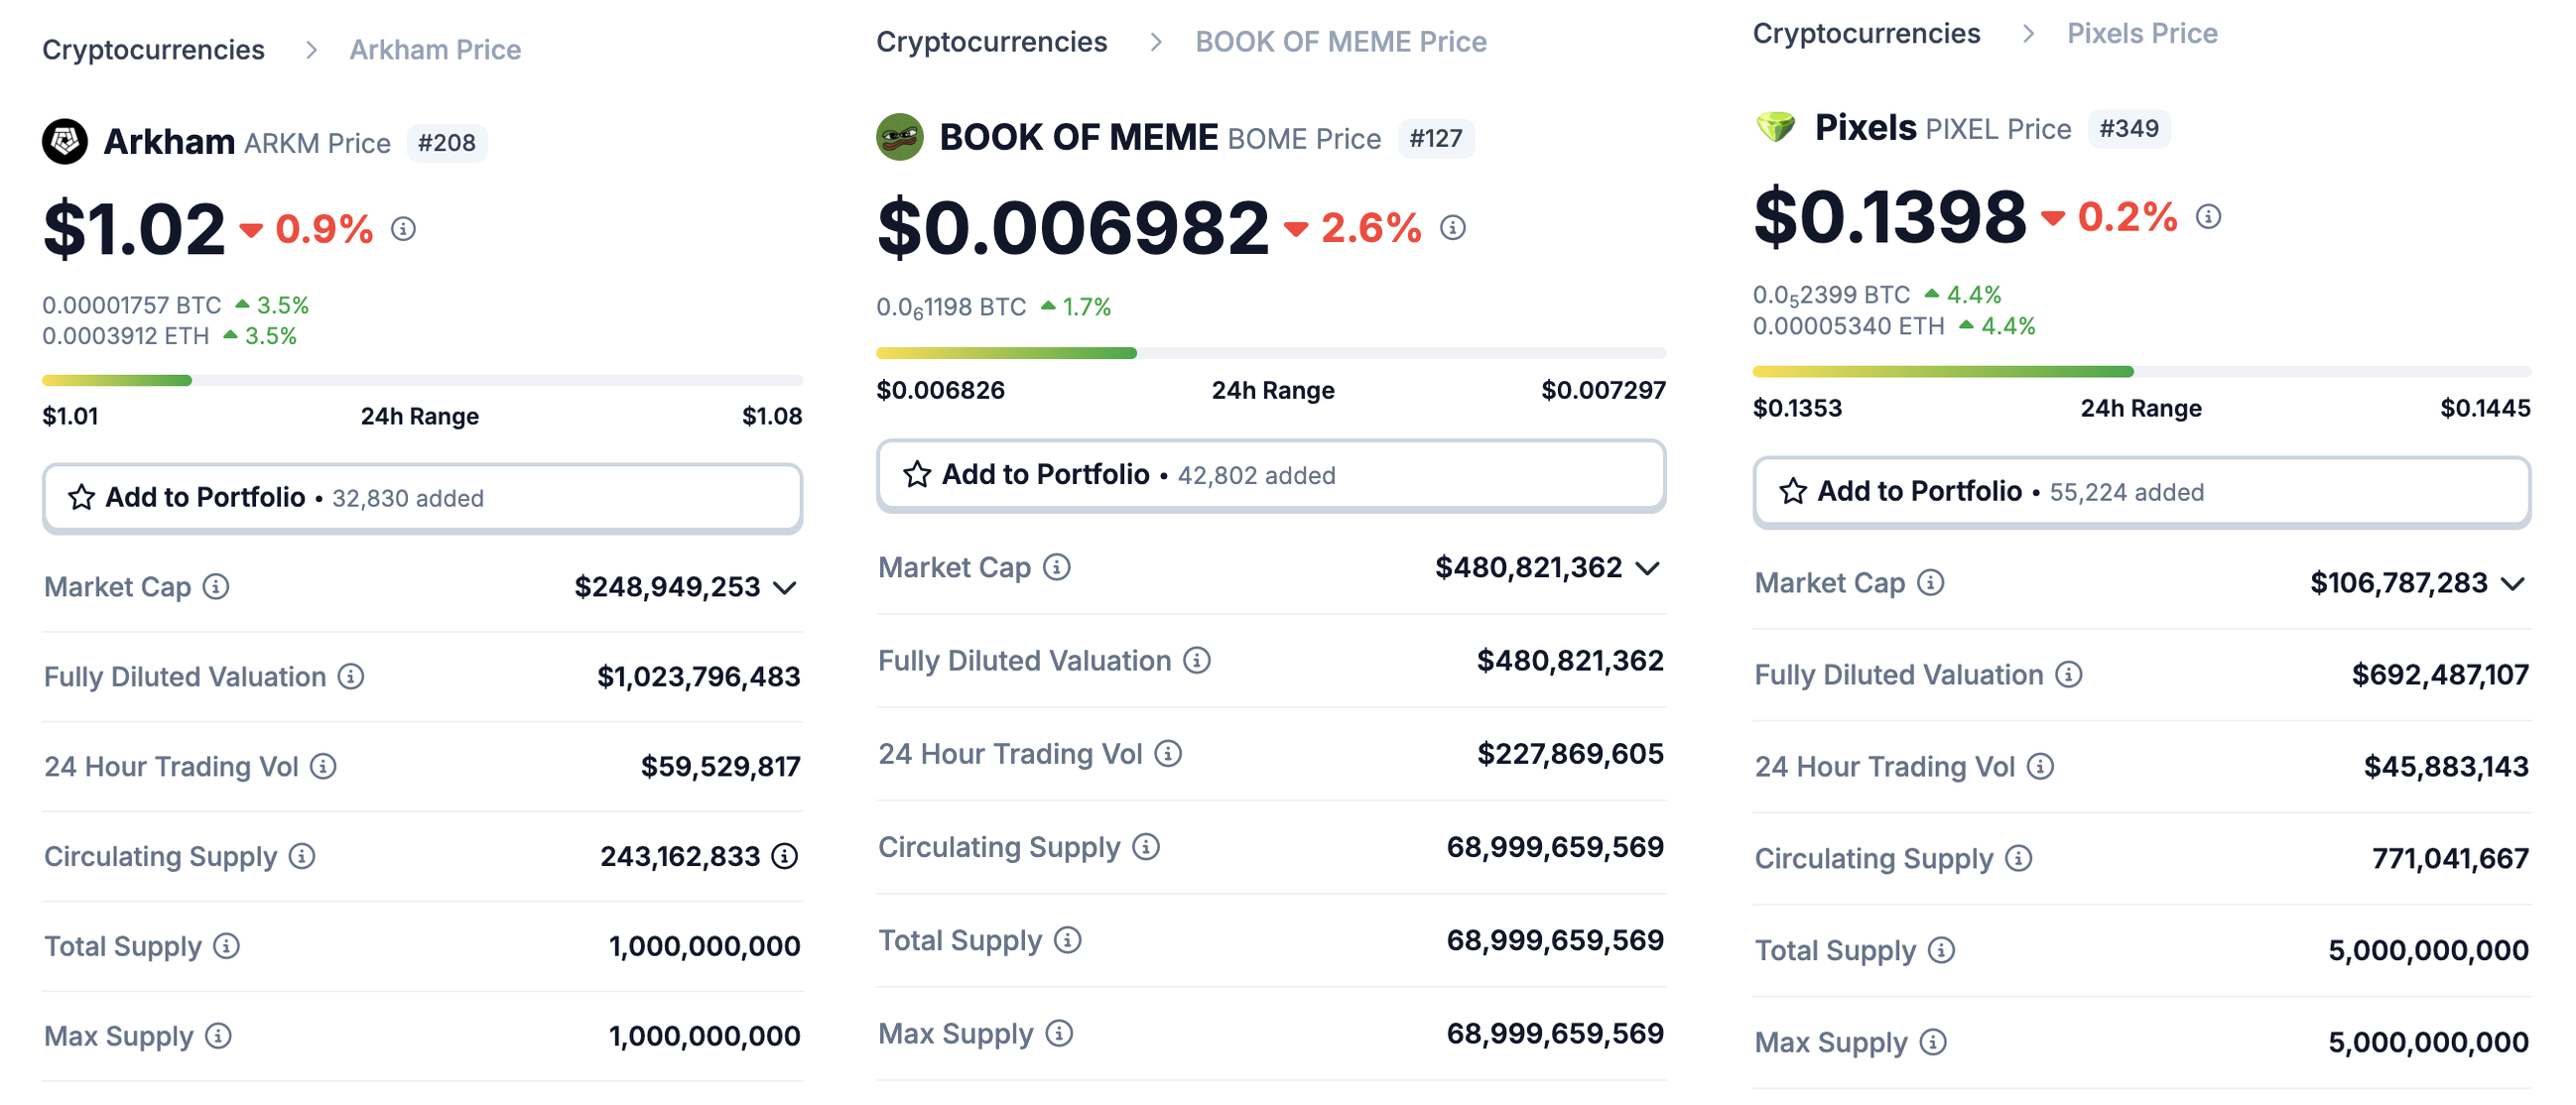Star Pixels via Add to Portfolio

[x=1793, y=491]
